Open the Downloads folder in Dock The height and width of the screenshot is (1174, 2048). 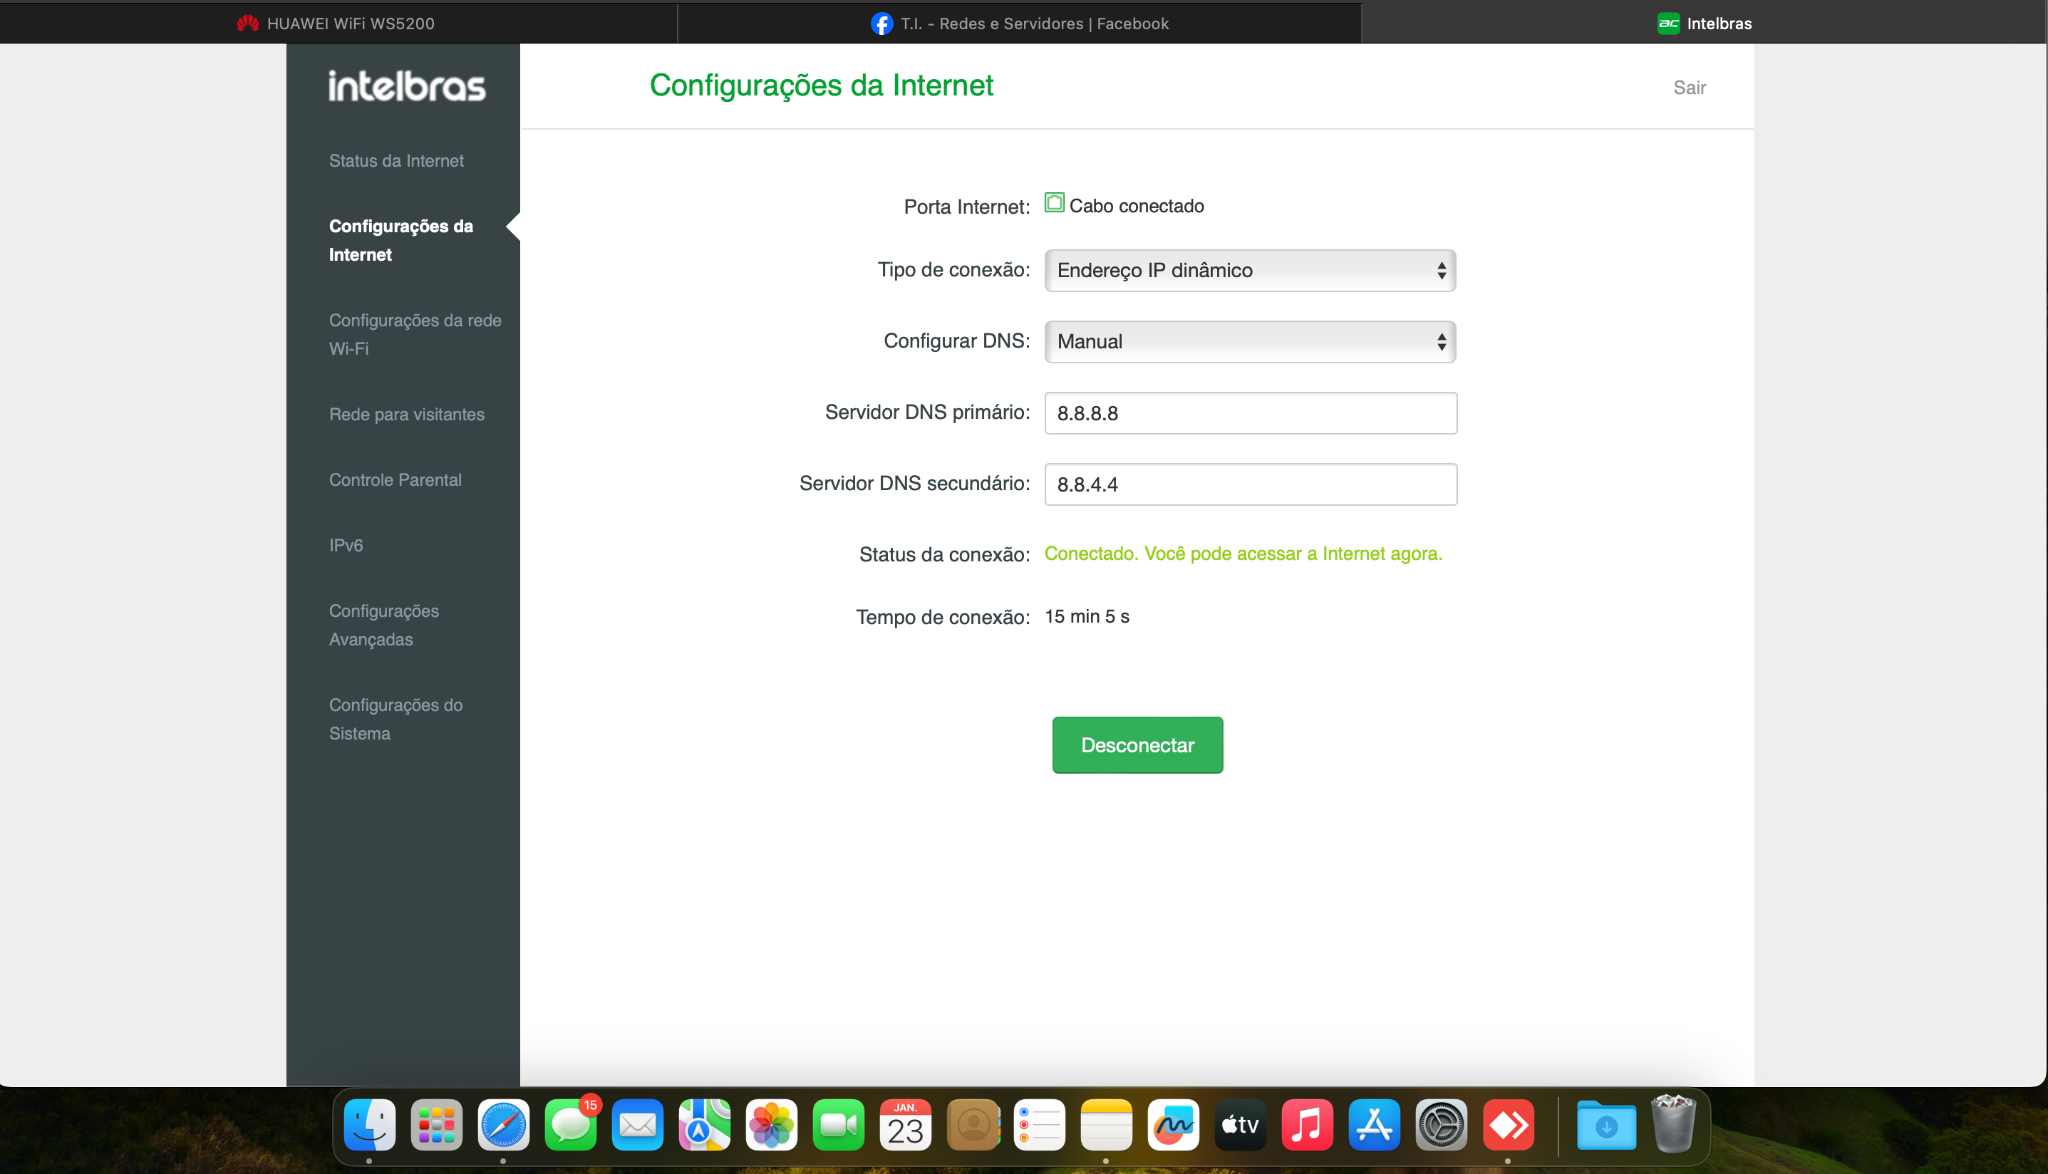click(x=1607, y=1125)
